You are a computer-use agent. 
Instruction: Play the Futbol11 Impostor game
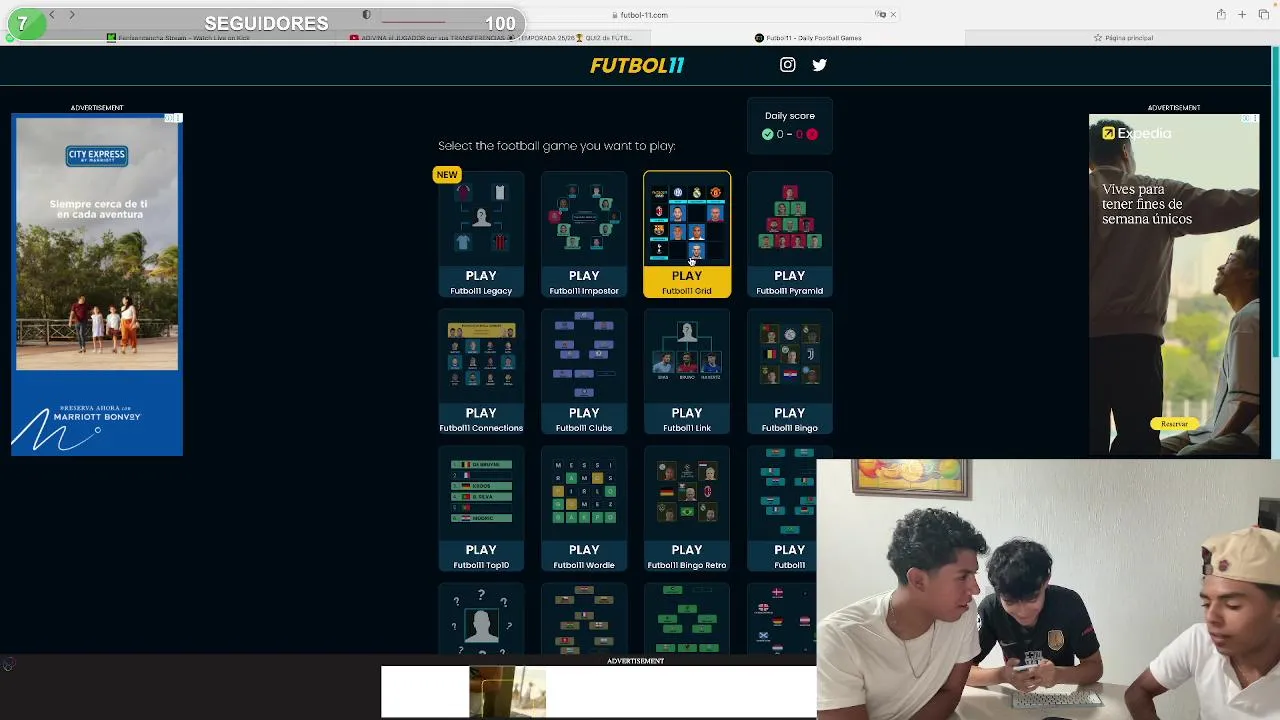(x=584, y=282)
